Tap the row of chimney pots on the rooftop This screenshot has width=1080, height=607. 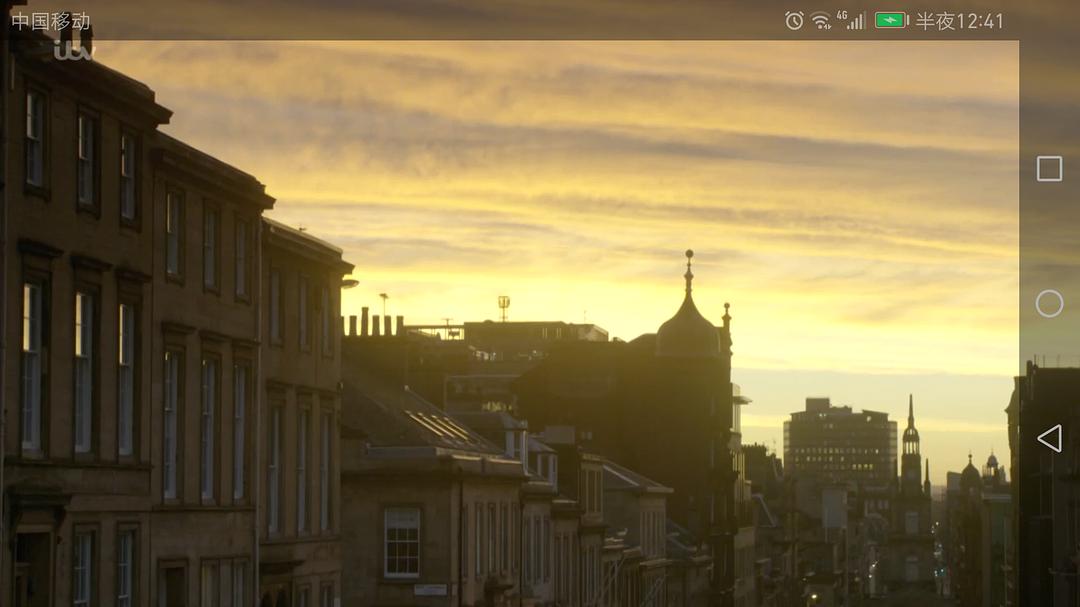coord(373,323)
